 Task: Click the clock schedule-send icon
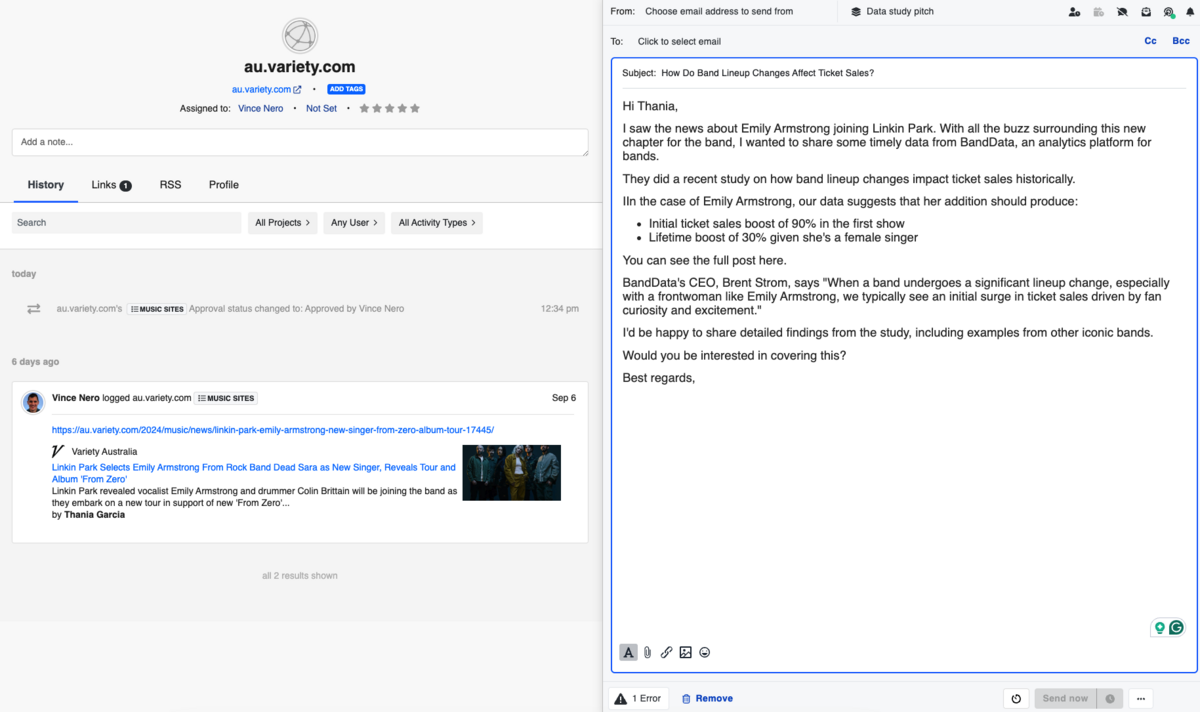pos(1109,698)
